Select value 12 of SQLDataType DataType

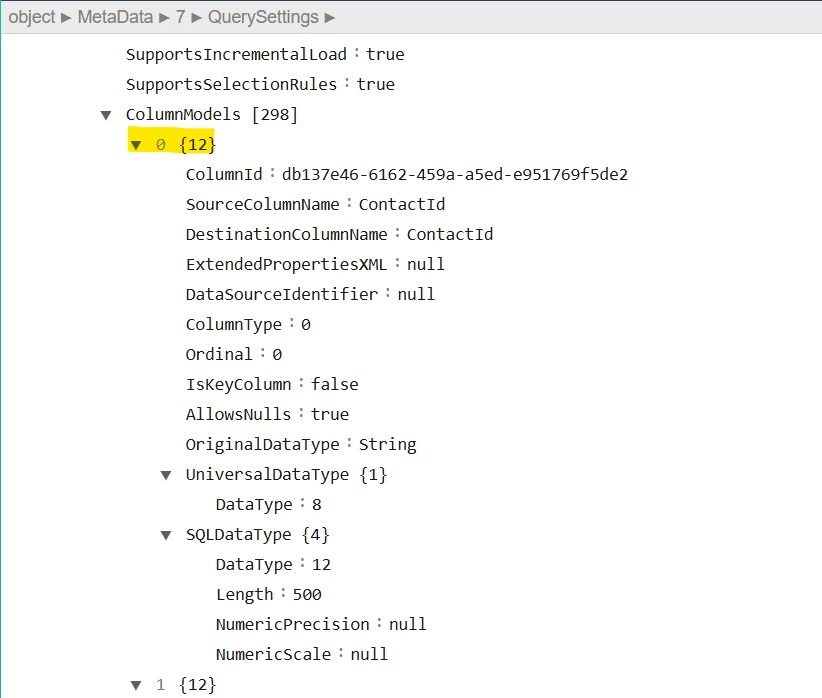tap(321, 565)
